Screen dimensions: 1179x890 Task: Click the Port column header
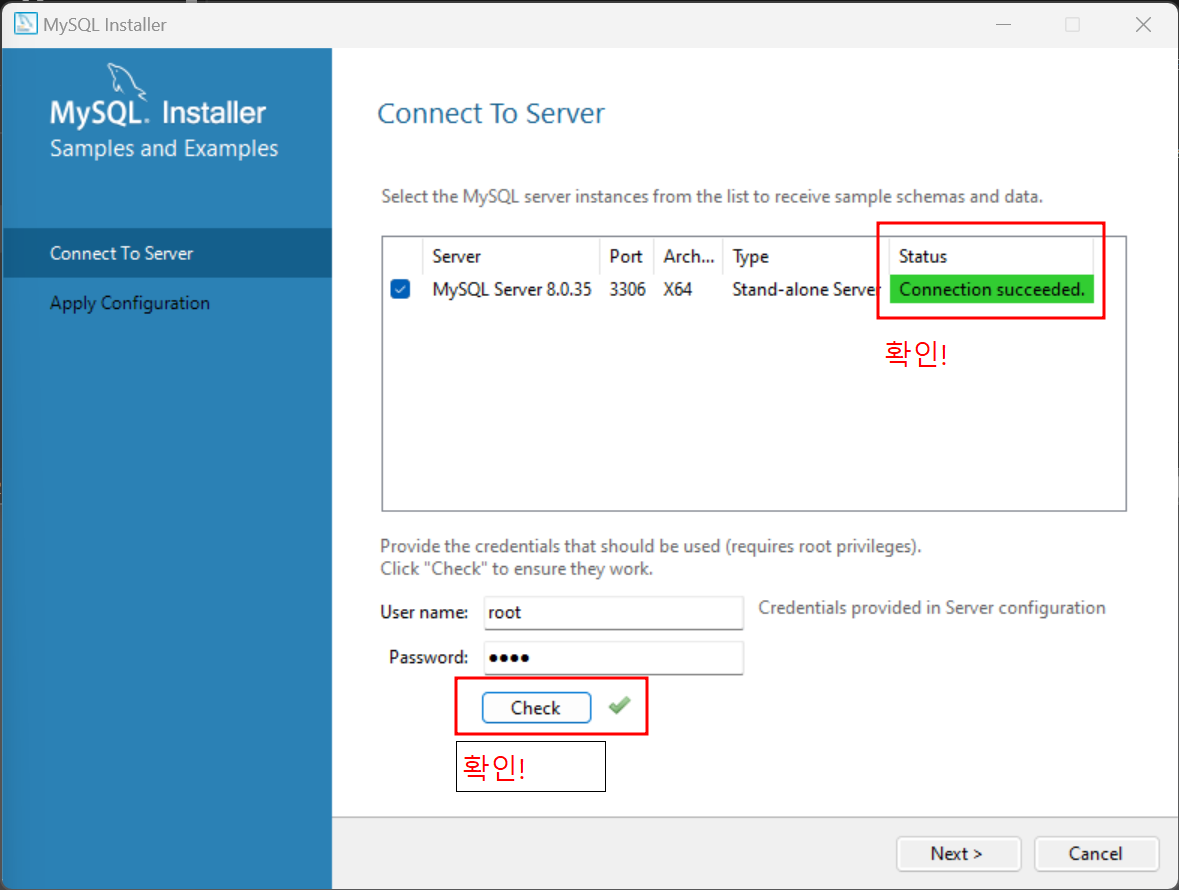click(626, 256)
